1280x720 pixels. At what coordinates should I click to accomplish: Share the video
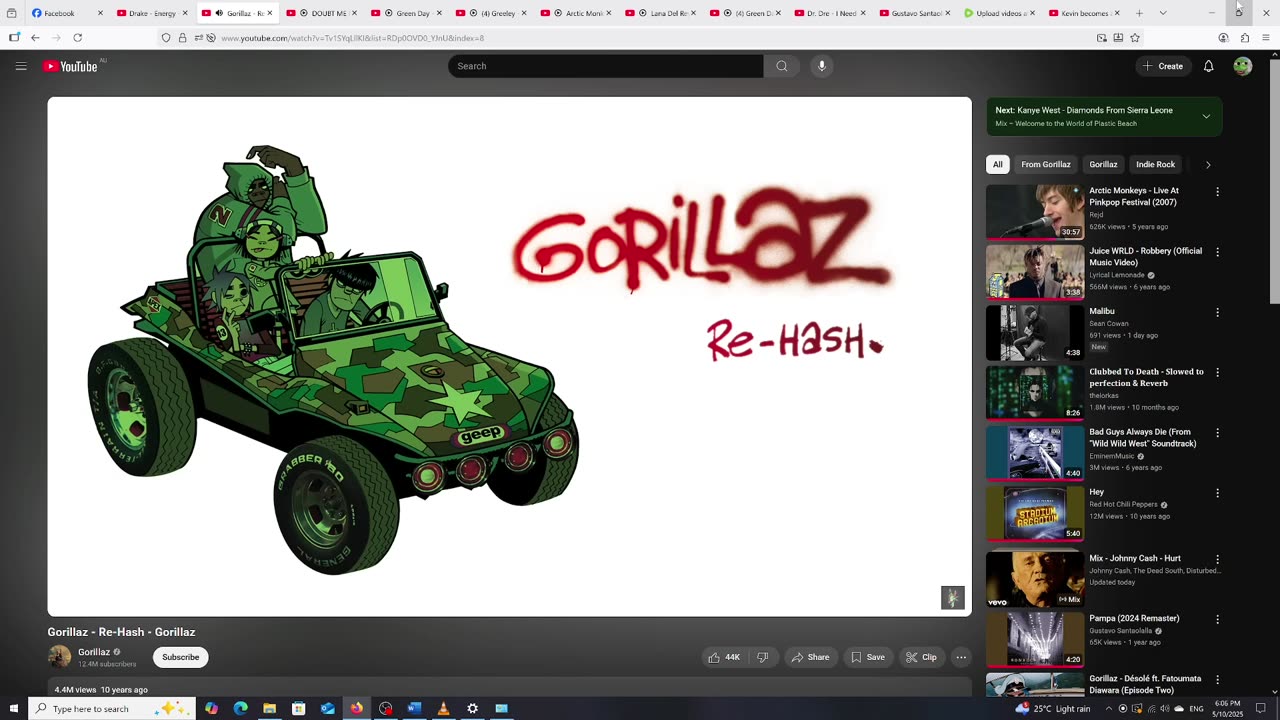[x=810, y=657]
